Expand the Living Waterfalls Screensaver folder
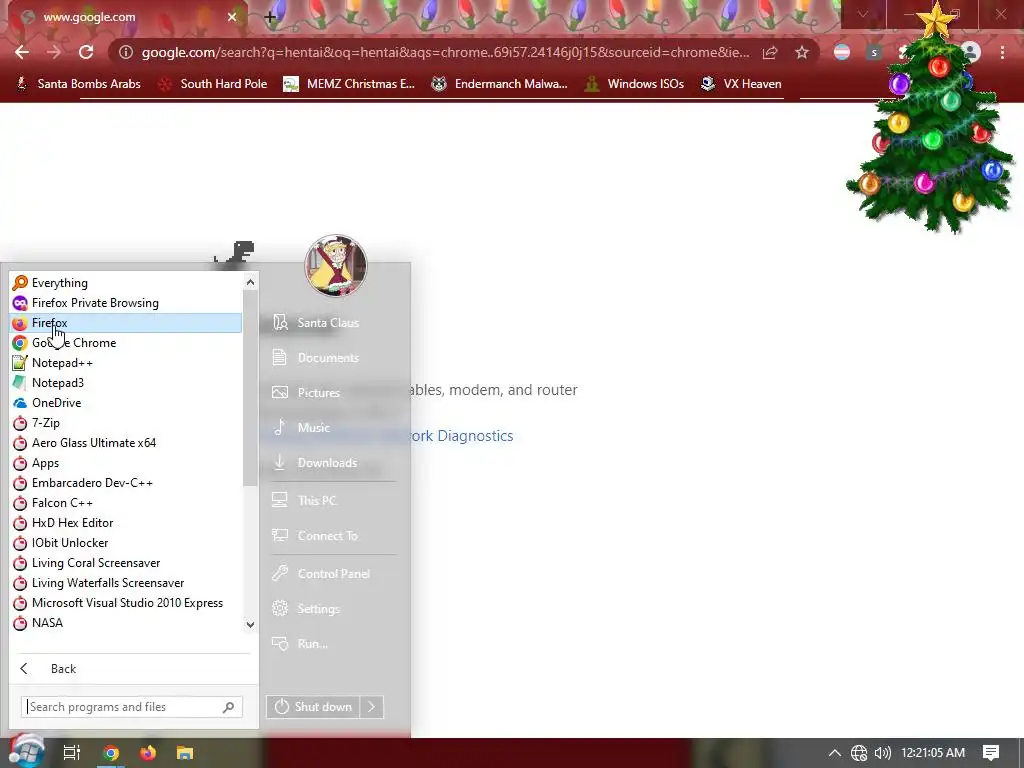The image size is (1024, 768). click(x=125, y=583)
